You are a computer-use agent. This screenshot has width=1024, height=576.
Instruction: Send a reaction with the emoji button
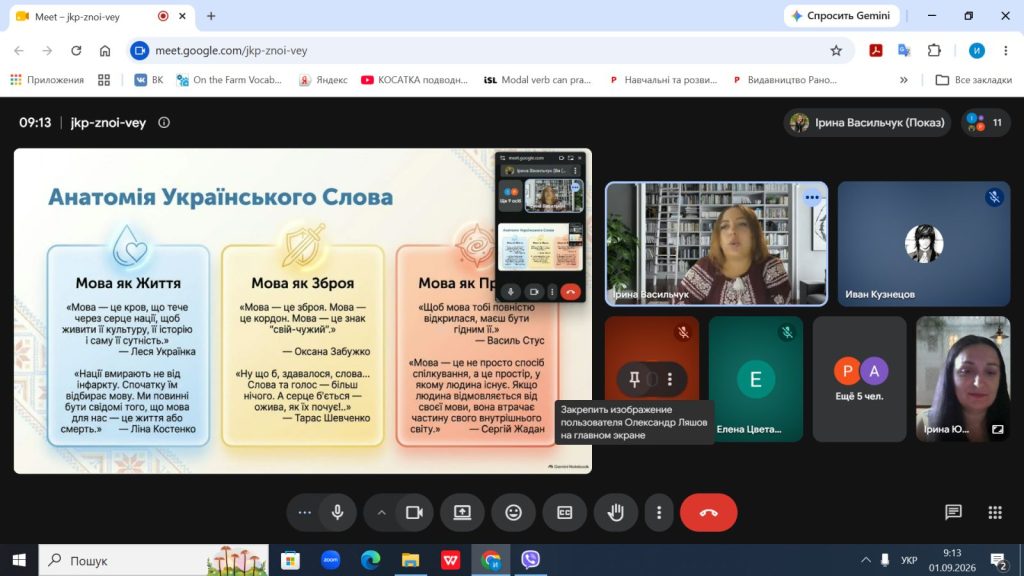[513, 513]
